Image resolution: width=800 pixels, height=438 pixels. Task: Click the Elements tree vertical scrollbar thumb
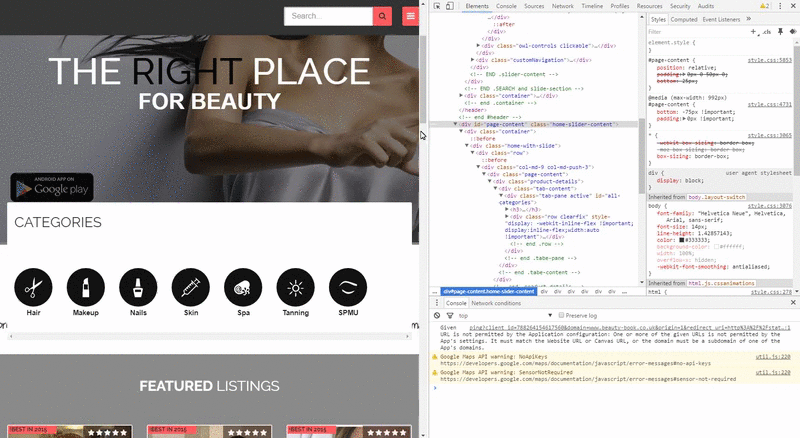(642, 156)
